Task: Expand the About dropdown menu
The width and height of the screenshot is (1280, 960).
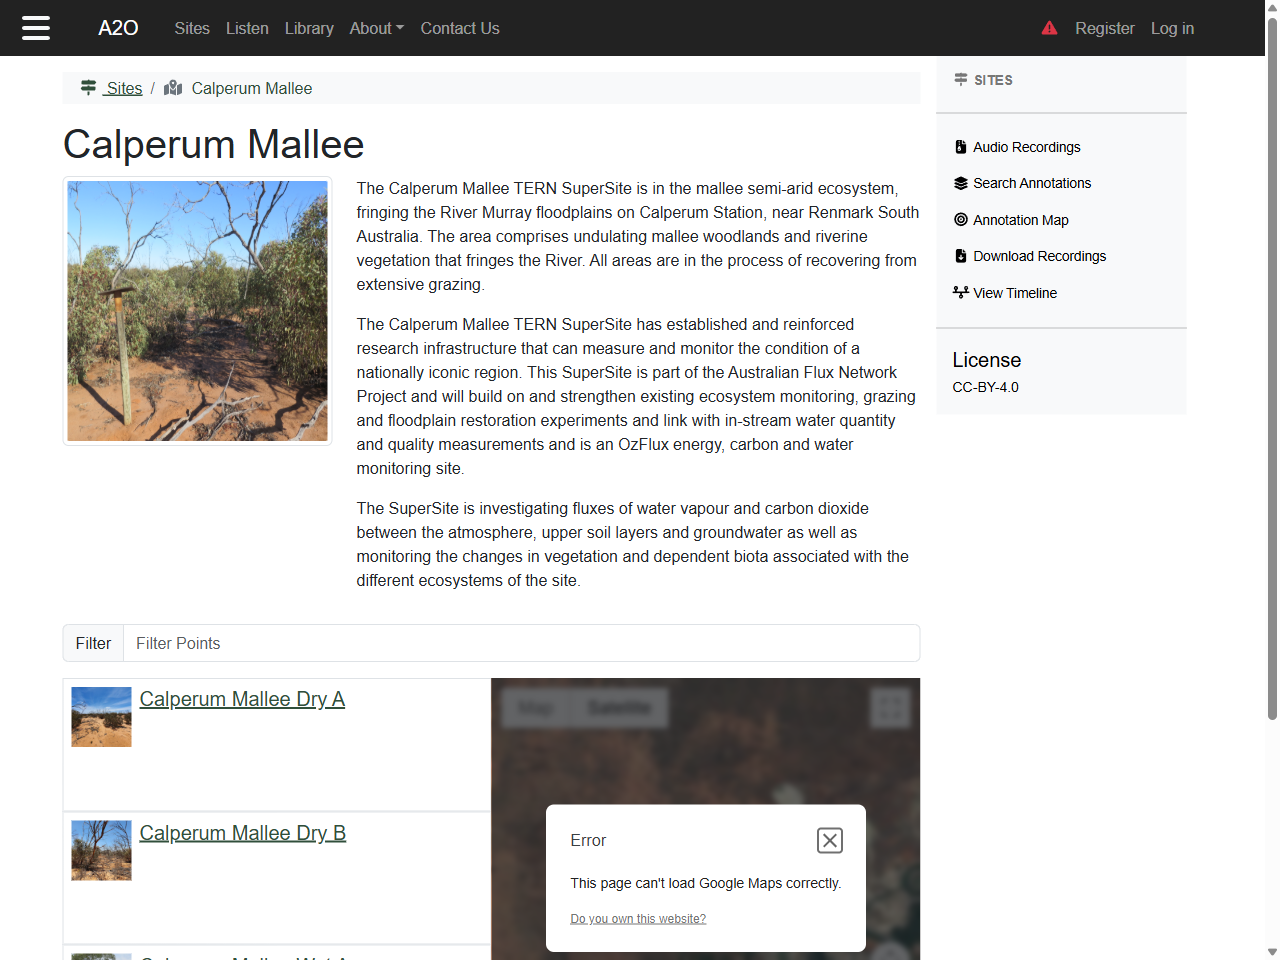Action: click(x=377, y=28)
